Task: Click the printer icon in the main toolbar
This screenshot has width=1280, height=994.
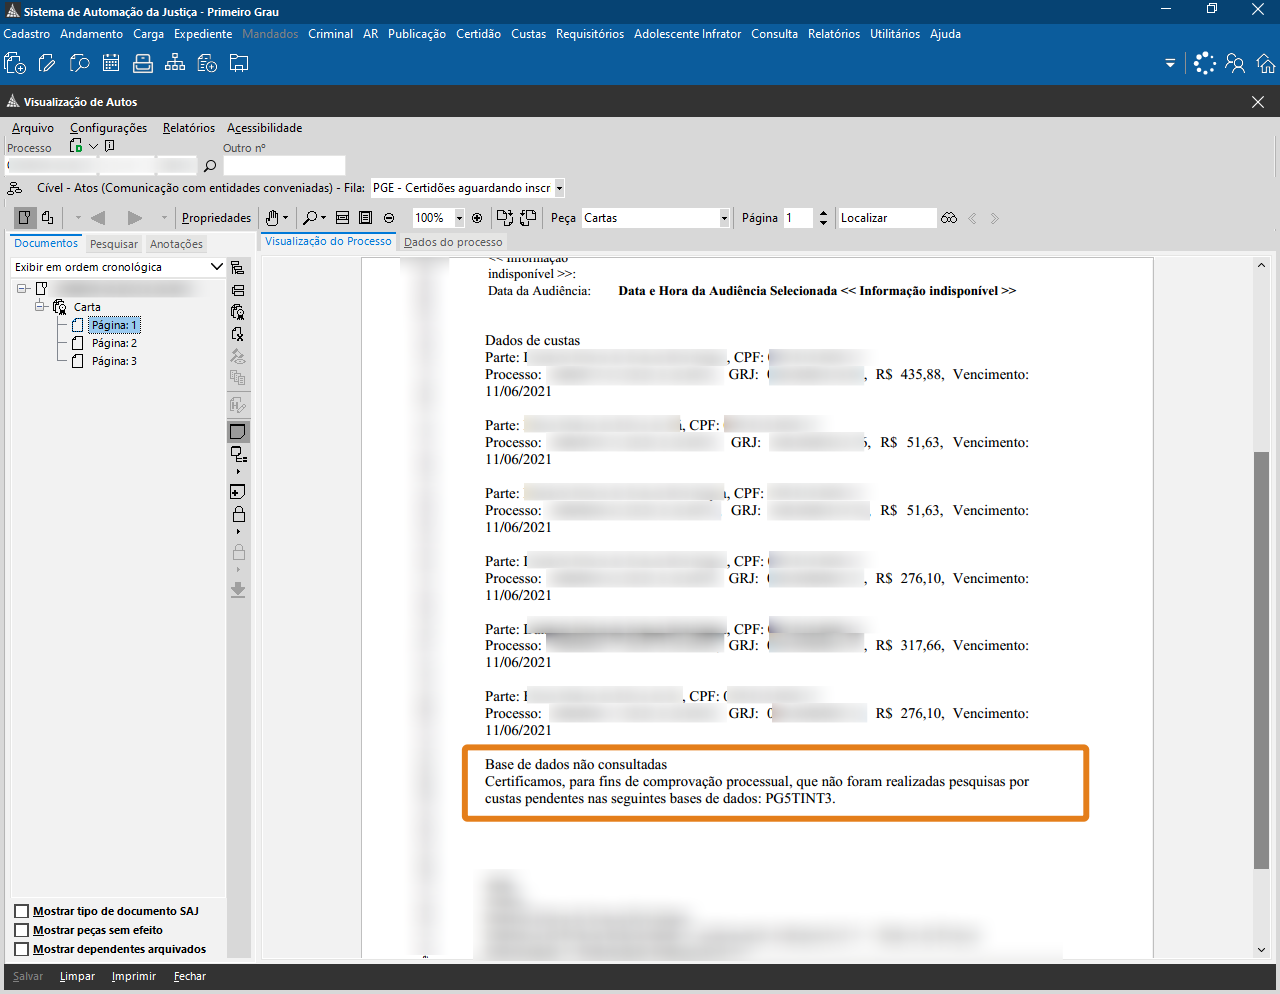Action: [143, 64]
